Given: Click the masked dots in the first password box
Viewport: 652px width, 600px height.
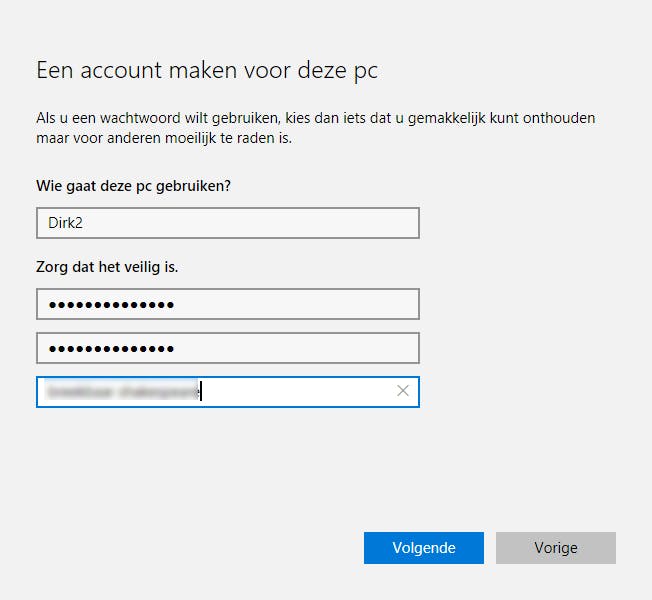Looking at the screenshot, I should click(111, 304).
